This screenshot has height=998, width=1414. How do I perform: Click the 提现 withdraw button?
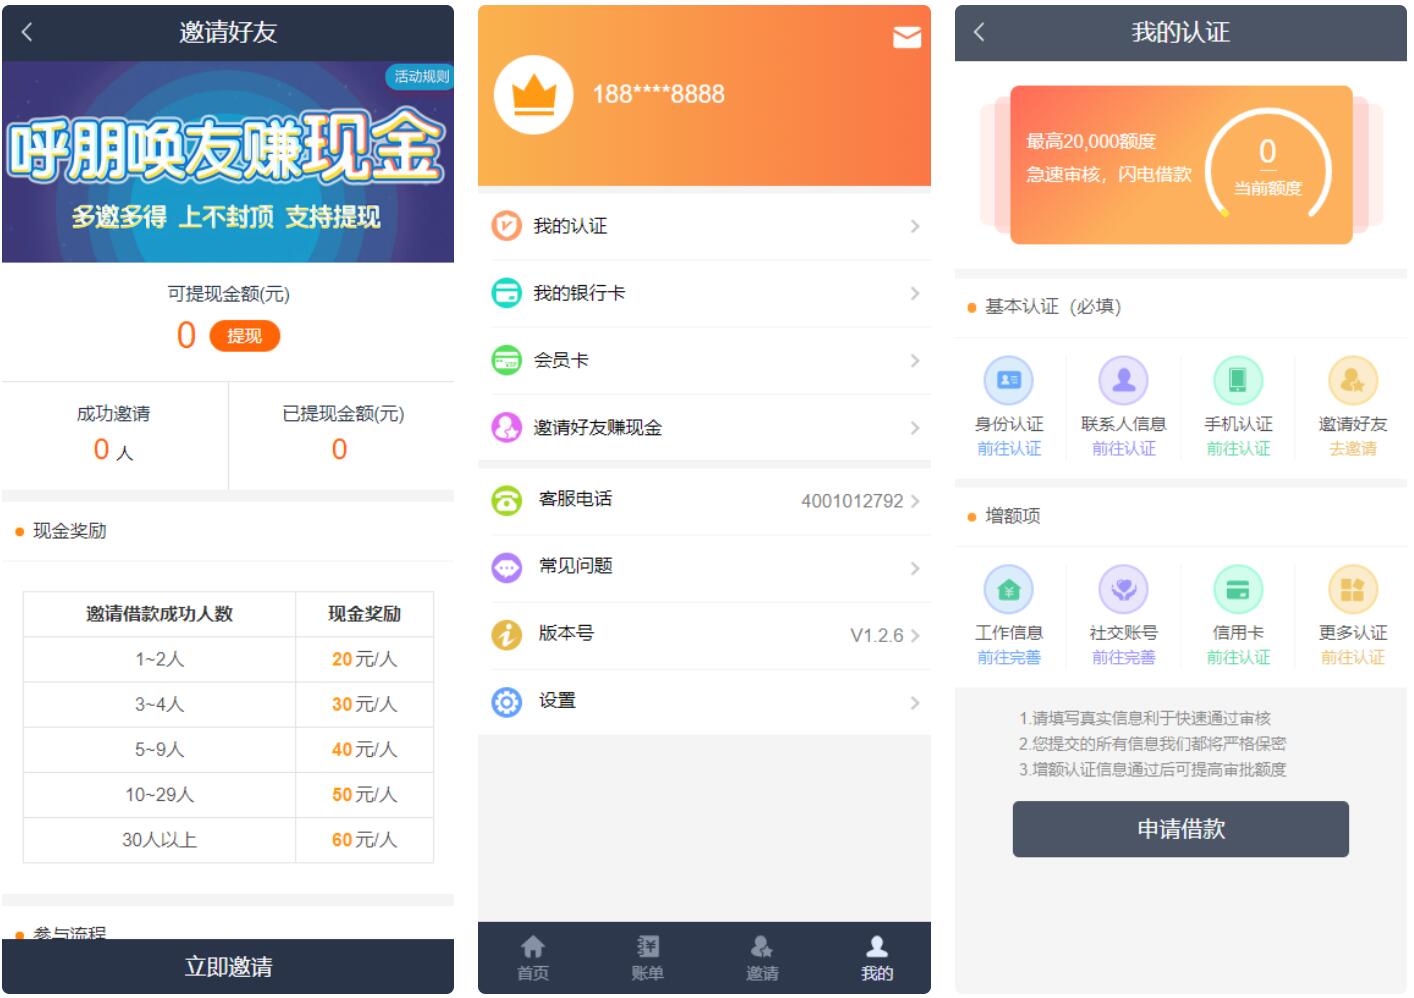pyautogui.click(x=246, y=336)
